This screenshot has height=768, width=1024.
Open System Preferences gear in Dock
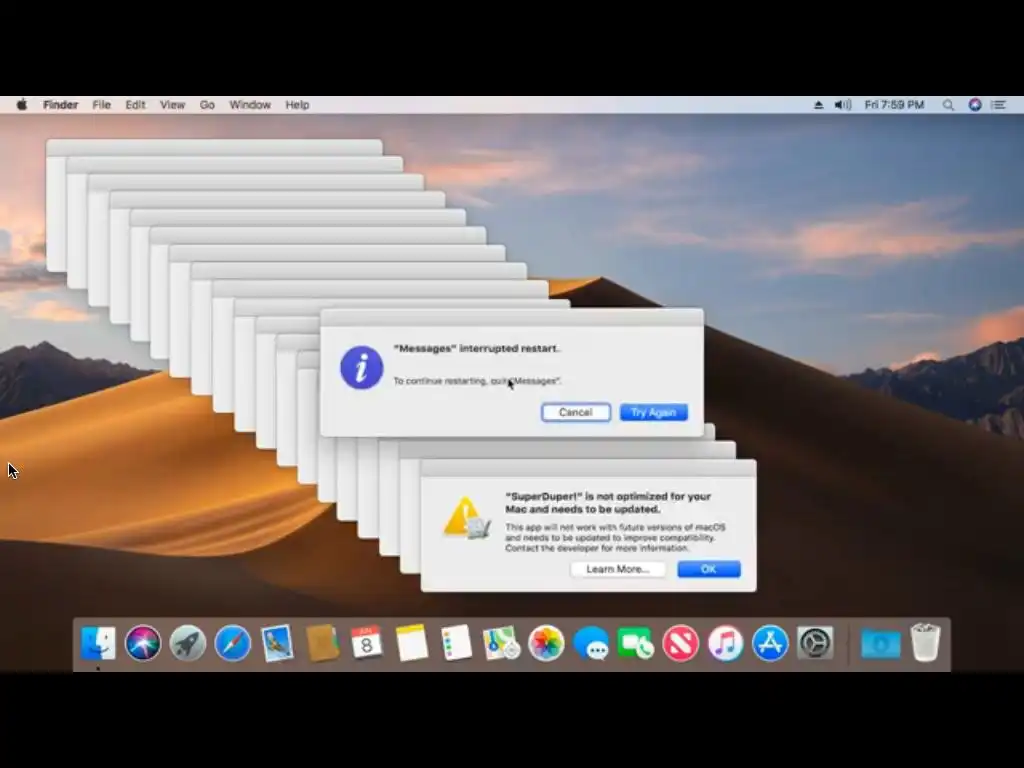(x=815, y=643)
